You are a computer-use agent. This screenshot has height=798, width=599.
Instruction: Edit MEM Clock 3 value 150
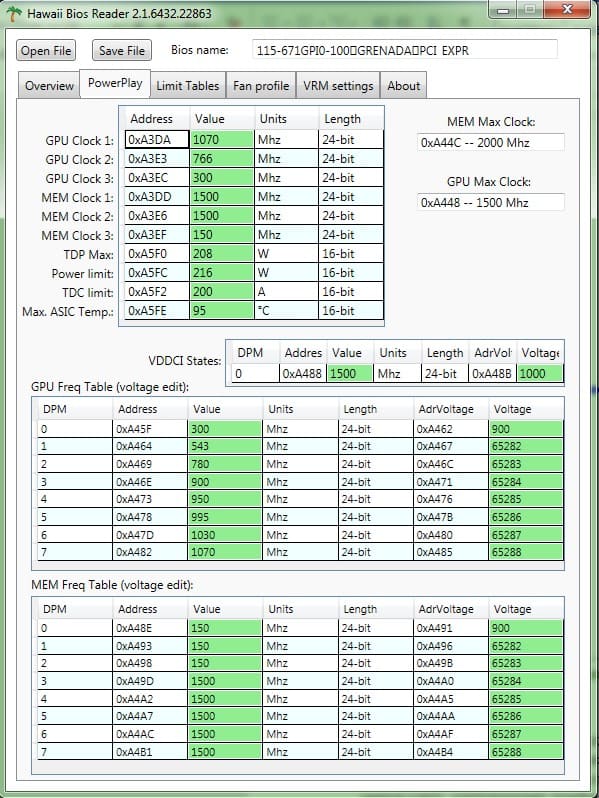221,235
